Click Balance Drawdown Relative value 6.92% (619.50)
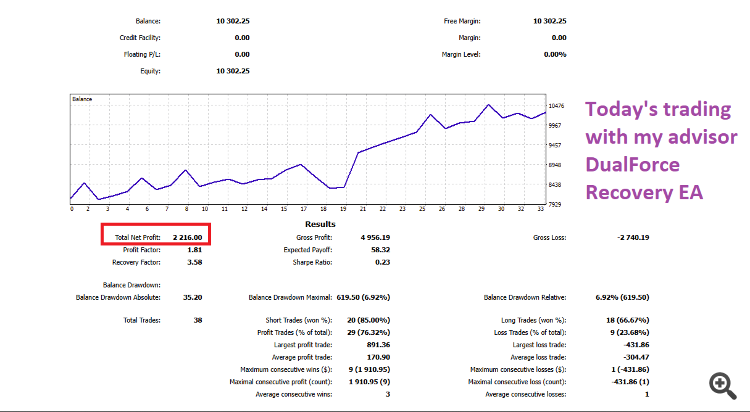The image size is (750, 412). point(622,298)
